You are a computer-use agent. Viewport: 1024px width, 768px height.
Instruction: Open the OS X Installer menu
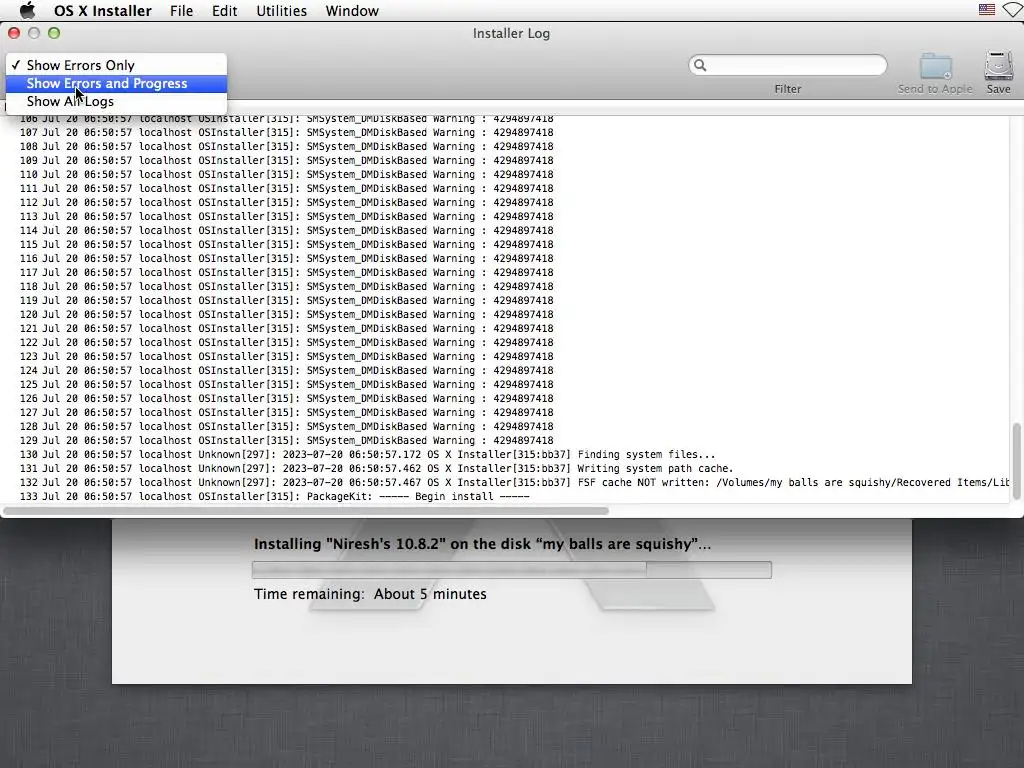coord(103,10)
